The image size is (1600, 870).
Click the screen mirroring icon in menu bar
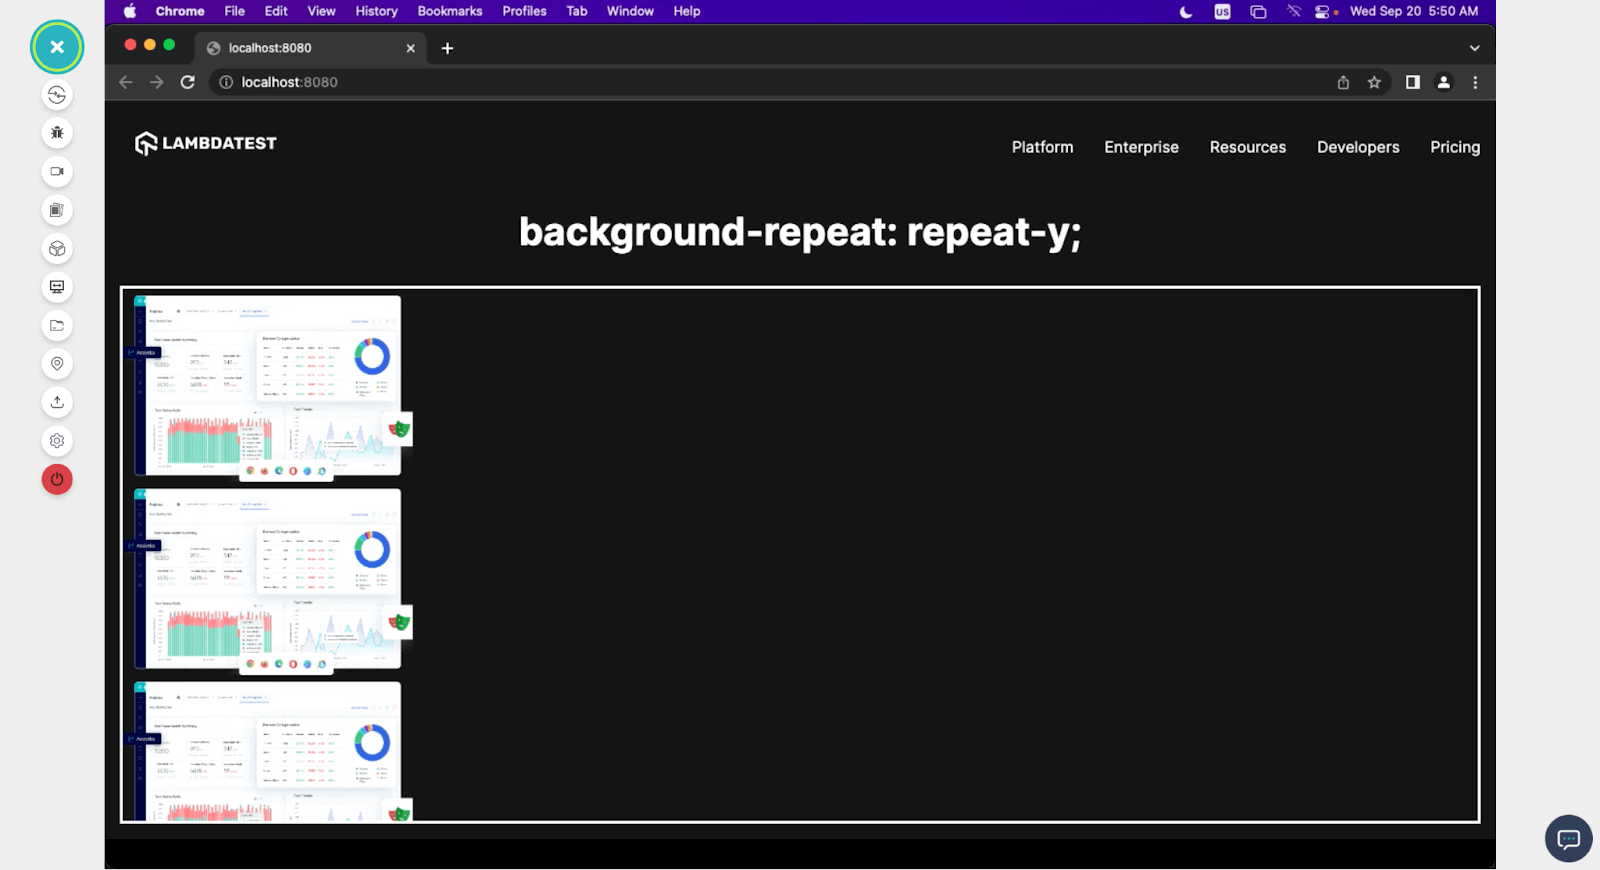tap(1258, 12)
